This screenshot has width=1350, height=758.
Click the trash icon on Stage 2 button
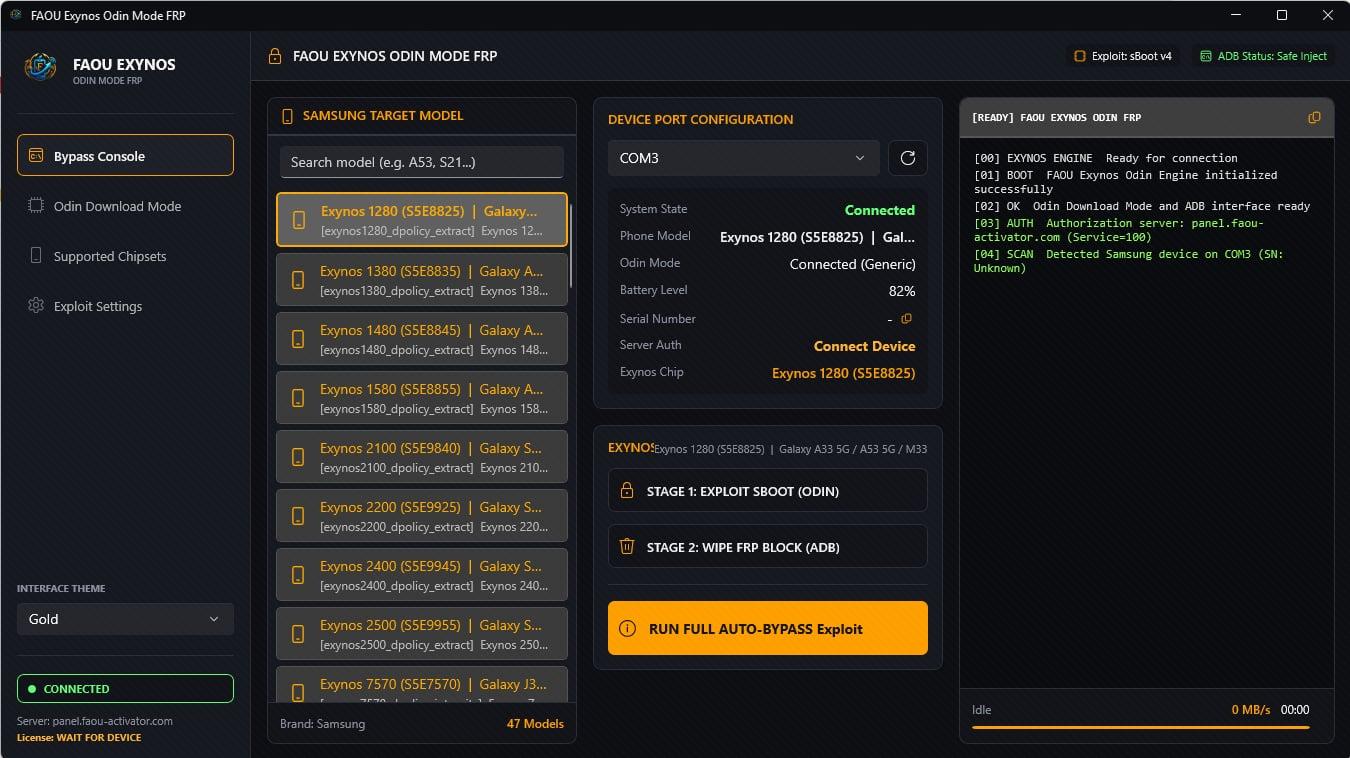tap(627, 547)
